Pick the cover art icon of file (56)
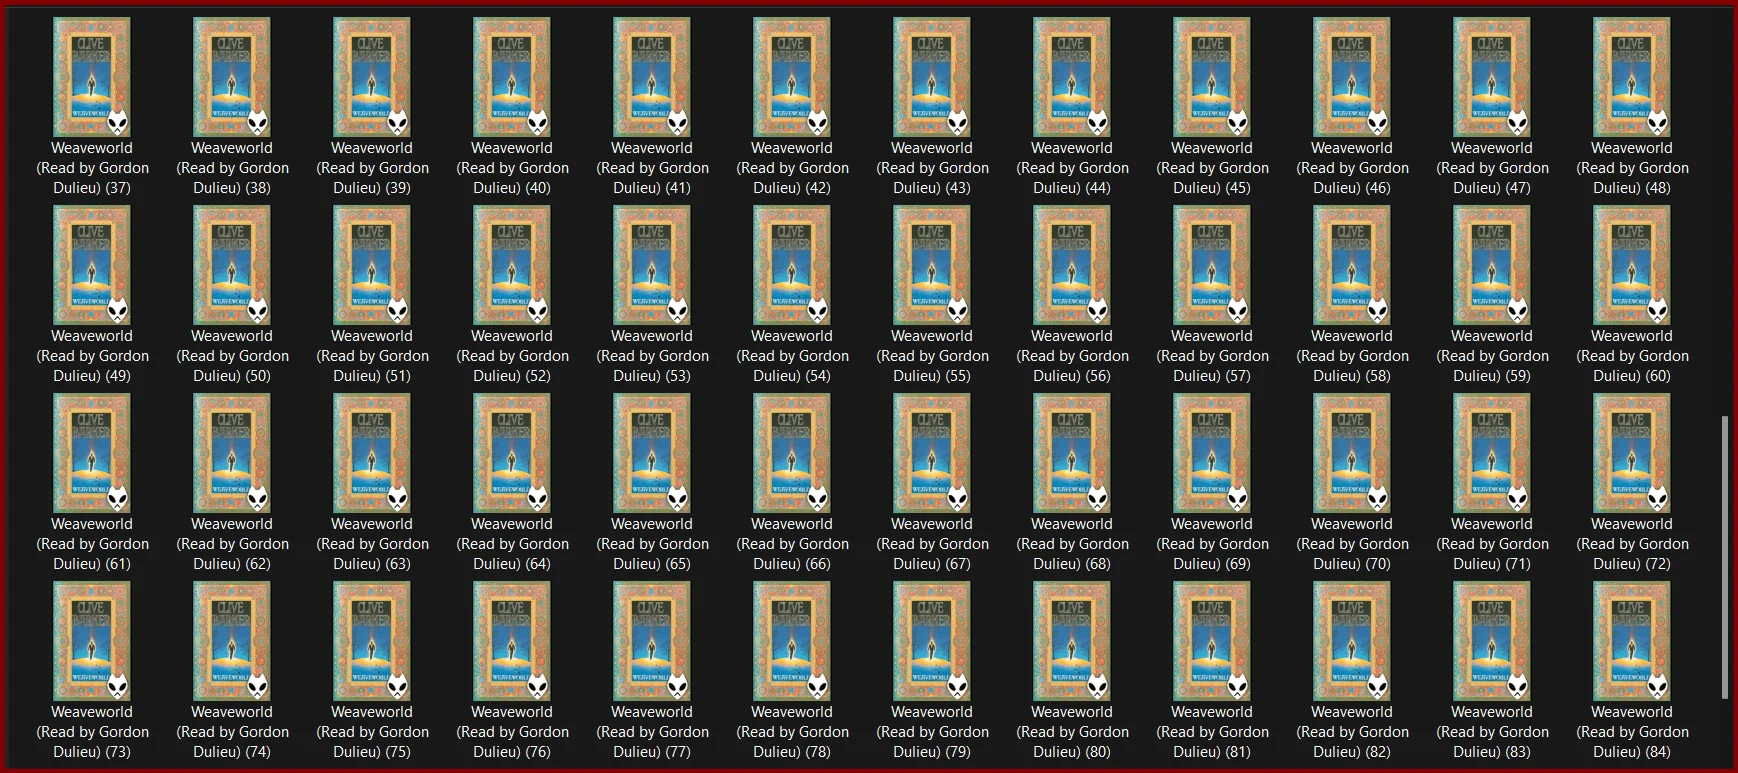Viewport: 1738px width, 773px height. (x=1072, y=265)
